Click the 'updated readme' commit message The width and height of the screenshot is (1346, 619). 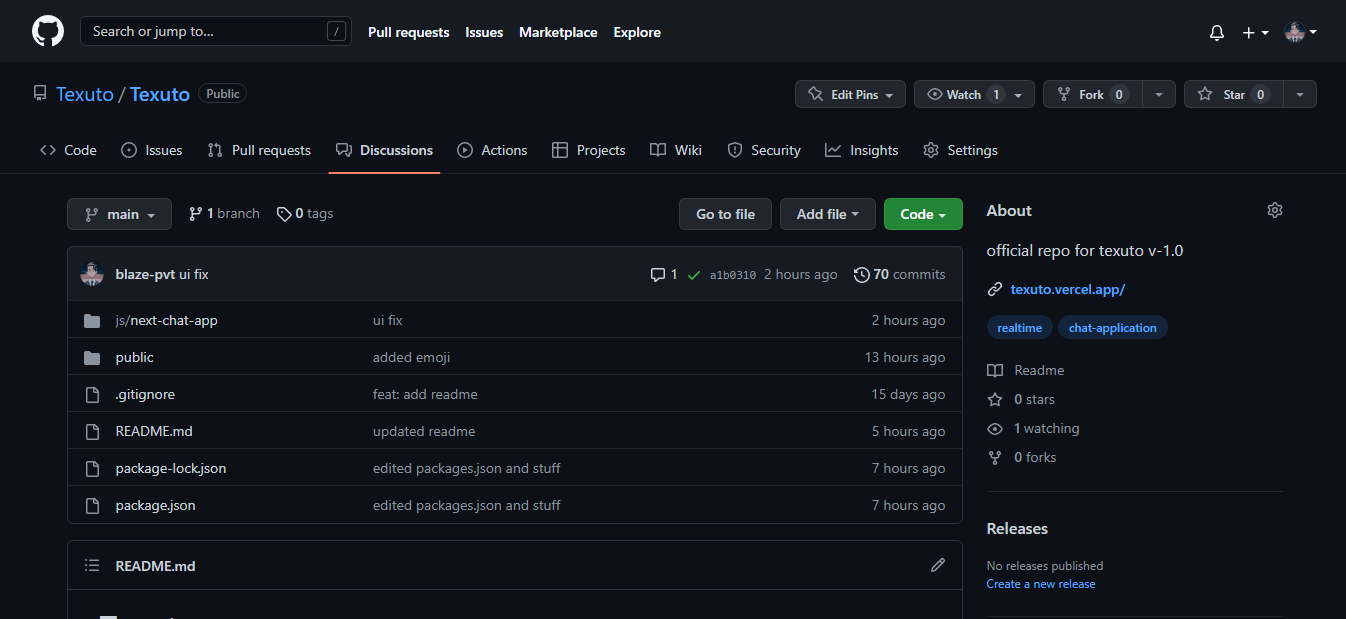pos(424,431)
